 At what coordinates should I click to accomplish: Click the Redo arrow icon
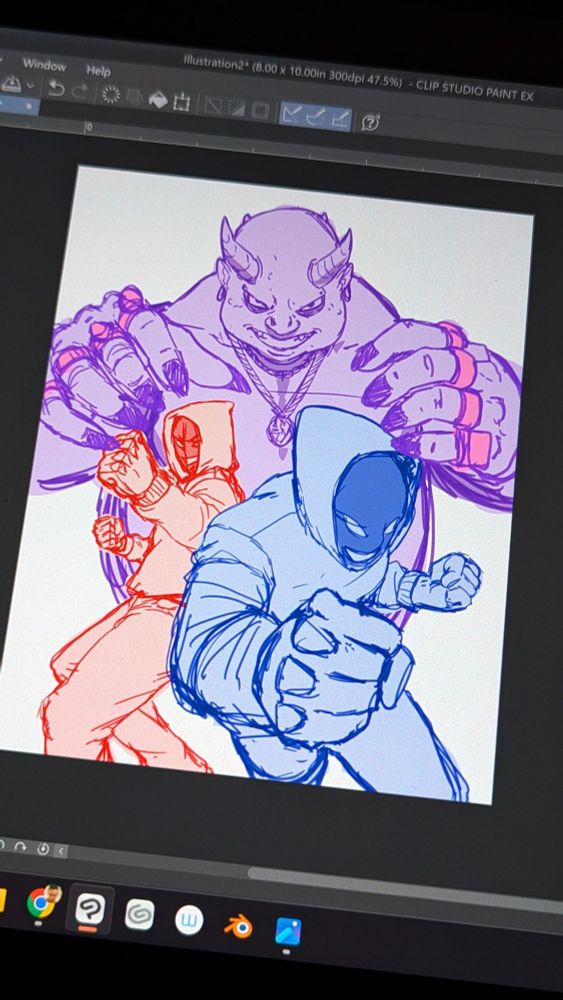pos(79,92)
